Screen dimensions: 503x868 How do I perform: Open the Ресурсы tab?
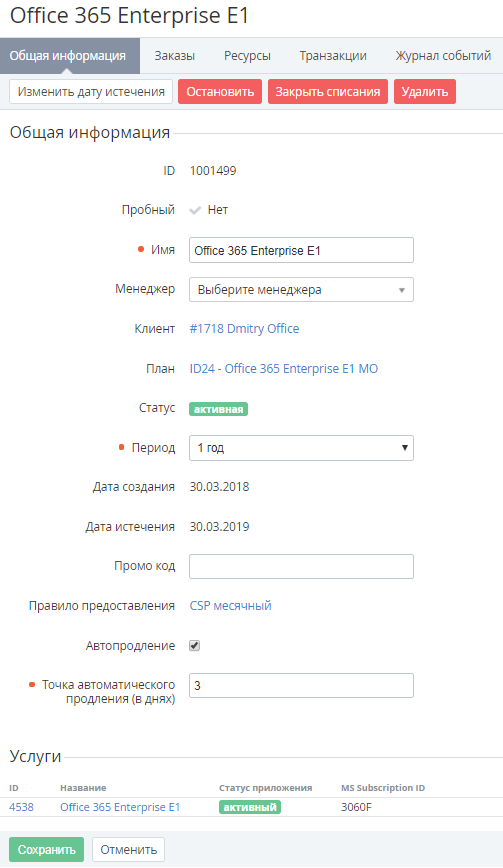[247, 56]
